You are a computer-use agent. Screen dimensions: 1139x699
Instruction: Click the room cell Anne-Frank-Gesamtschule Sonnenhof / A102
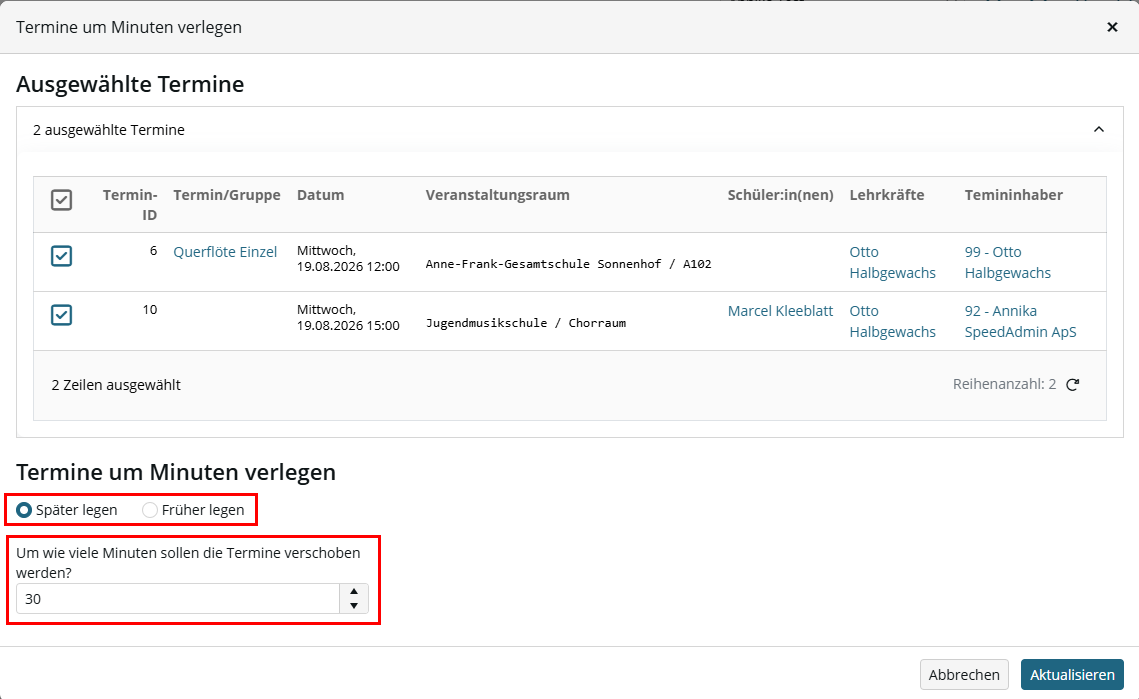click(x=568, y=264)
